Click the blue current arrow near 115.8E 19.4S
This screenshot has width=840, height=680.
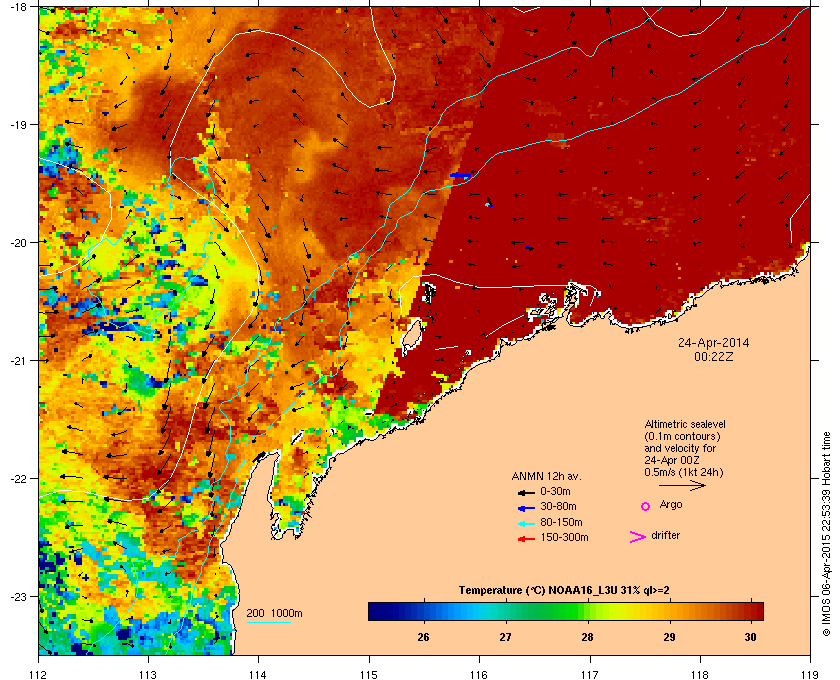(460, 175)
